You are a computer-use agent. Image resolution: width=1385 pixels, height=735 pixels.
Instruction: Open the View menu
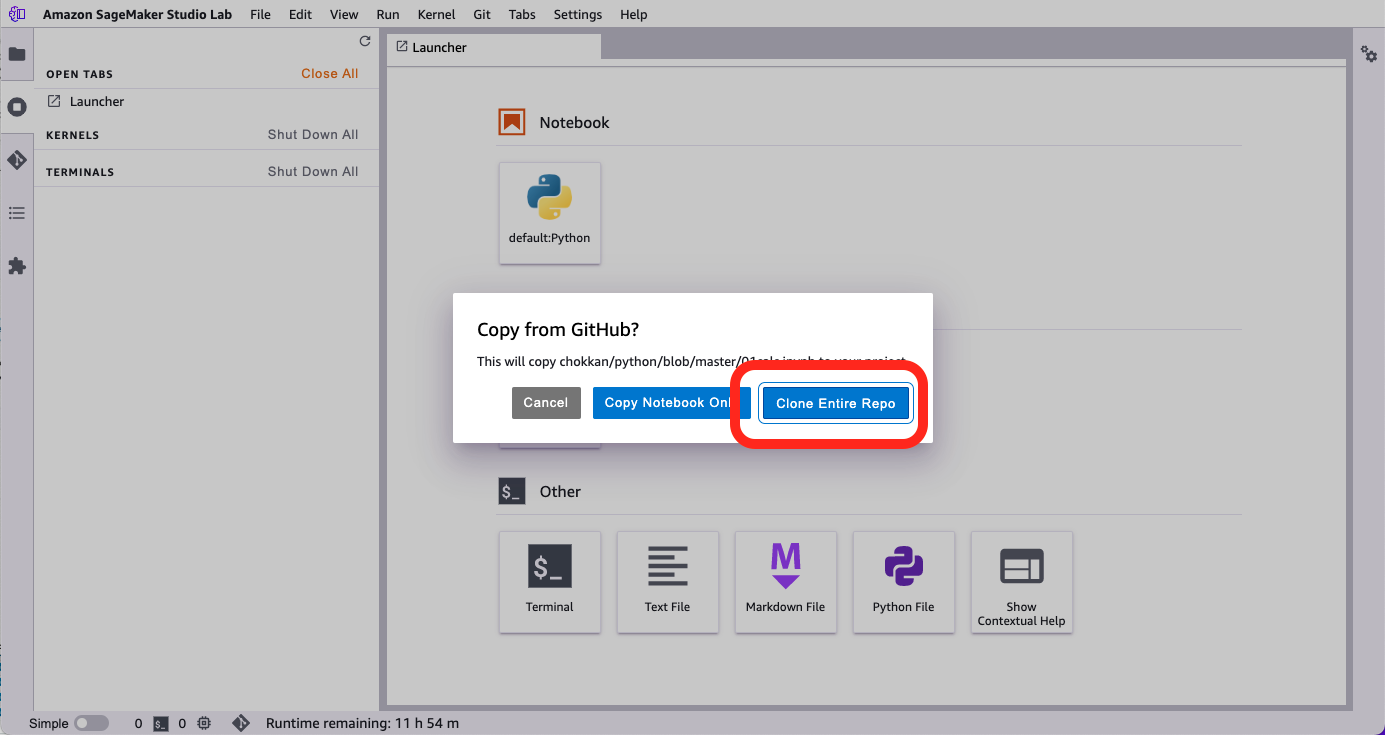(x=344, y=14)
